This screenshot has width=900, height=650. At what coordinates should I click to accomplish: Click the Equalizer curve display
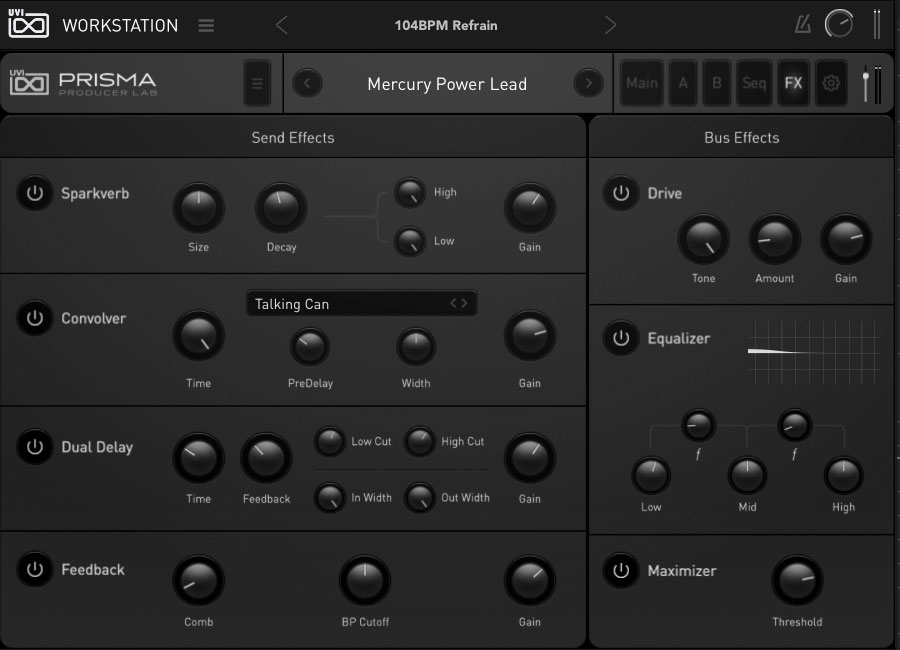pos(813,351)
